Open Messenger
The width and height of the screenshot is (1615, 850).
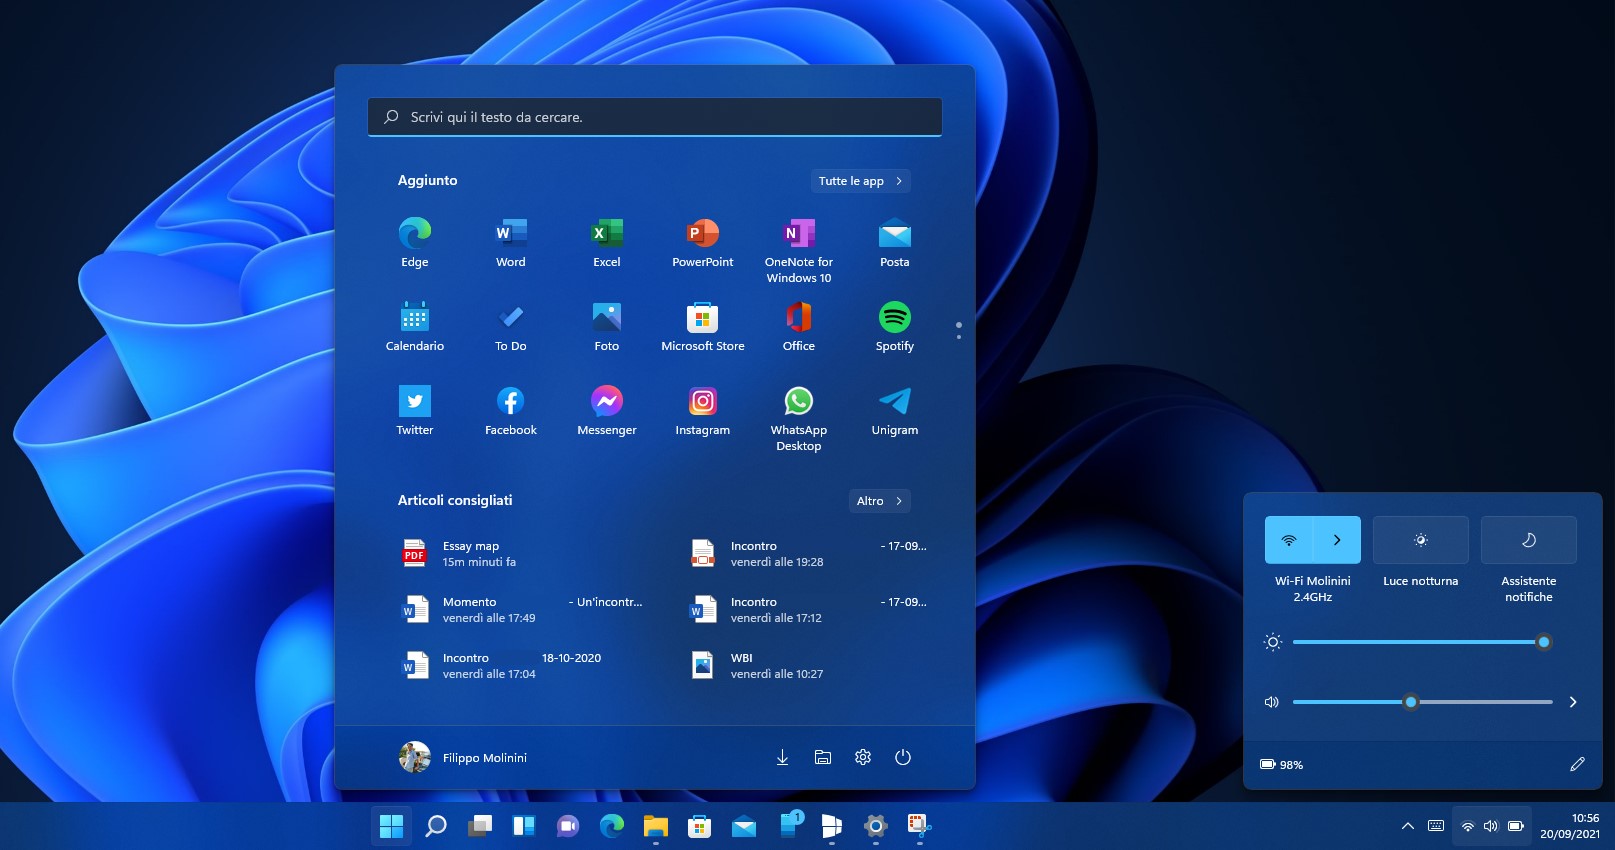click(x=607, y=411)
